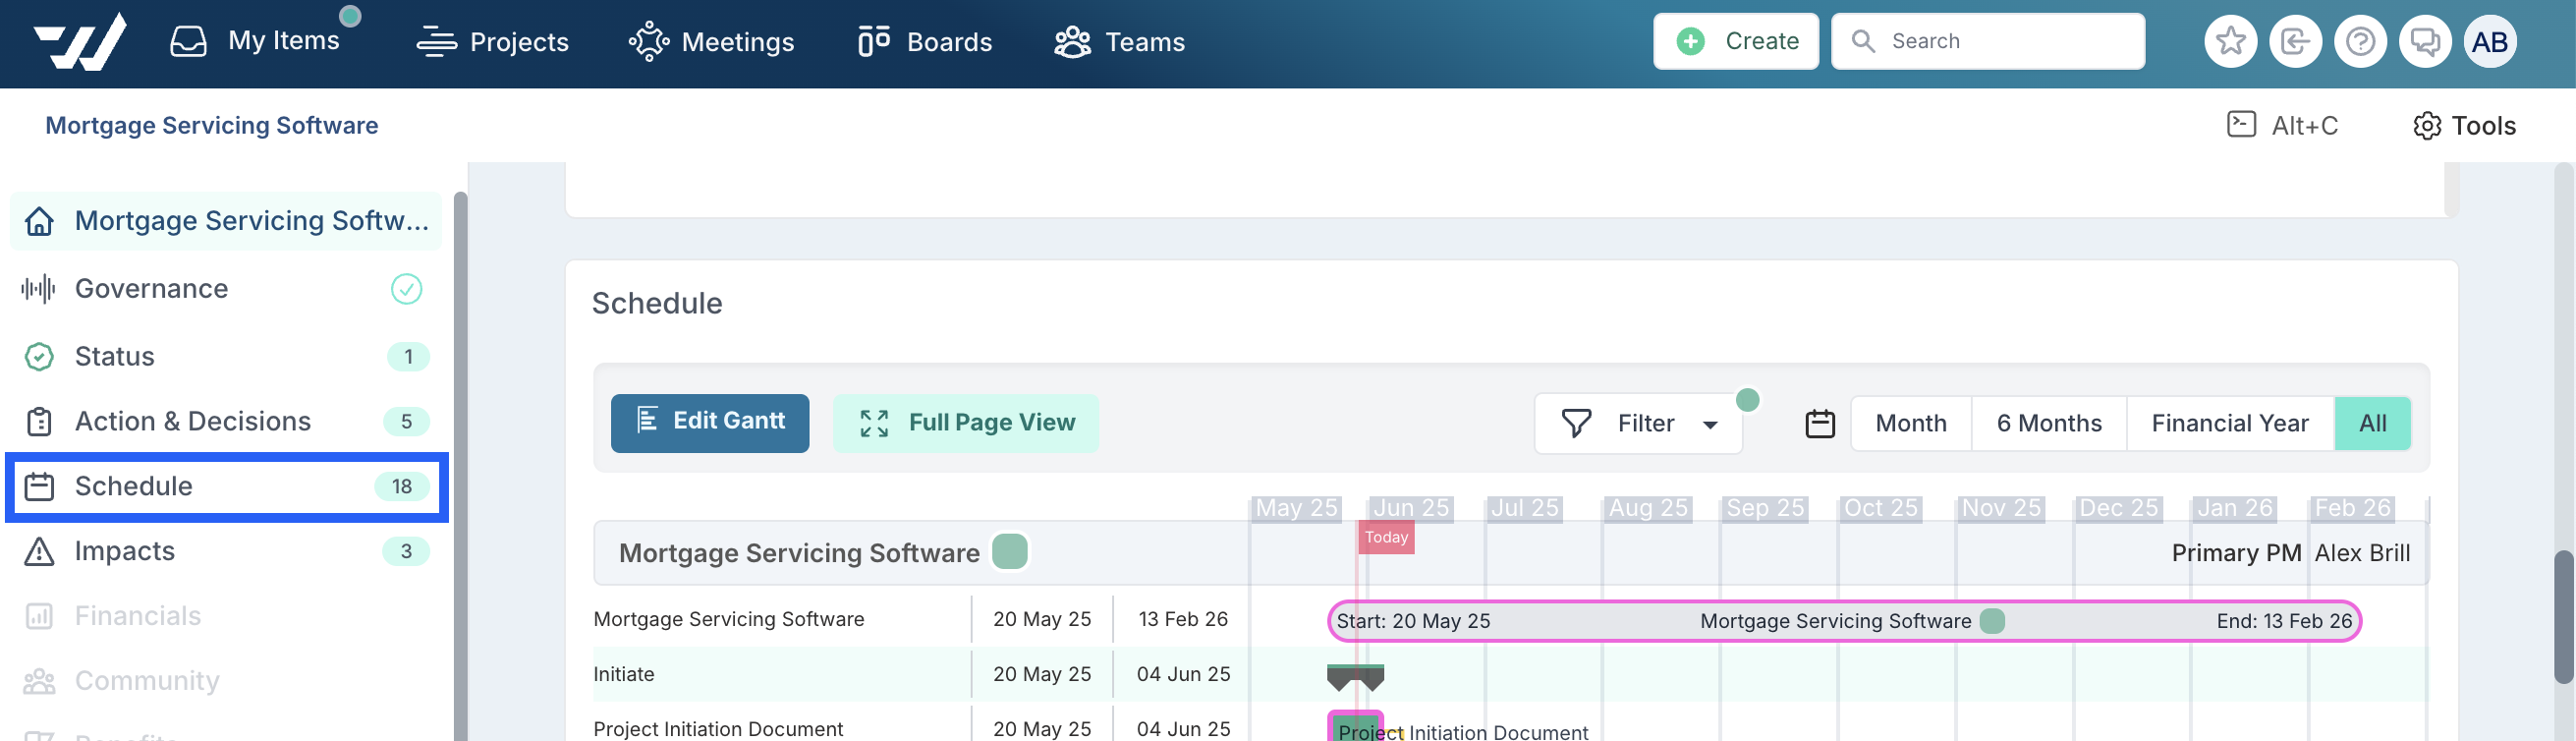Click the Initiate summary bar on Gantt
2576x741 pixels.
coord(1355,677)
